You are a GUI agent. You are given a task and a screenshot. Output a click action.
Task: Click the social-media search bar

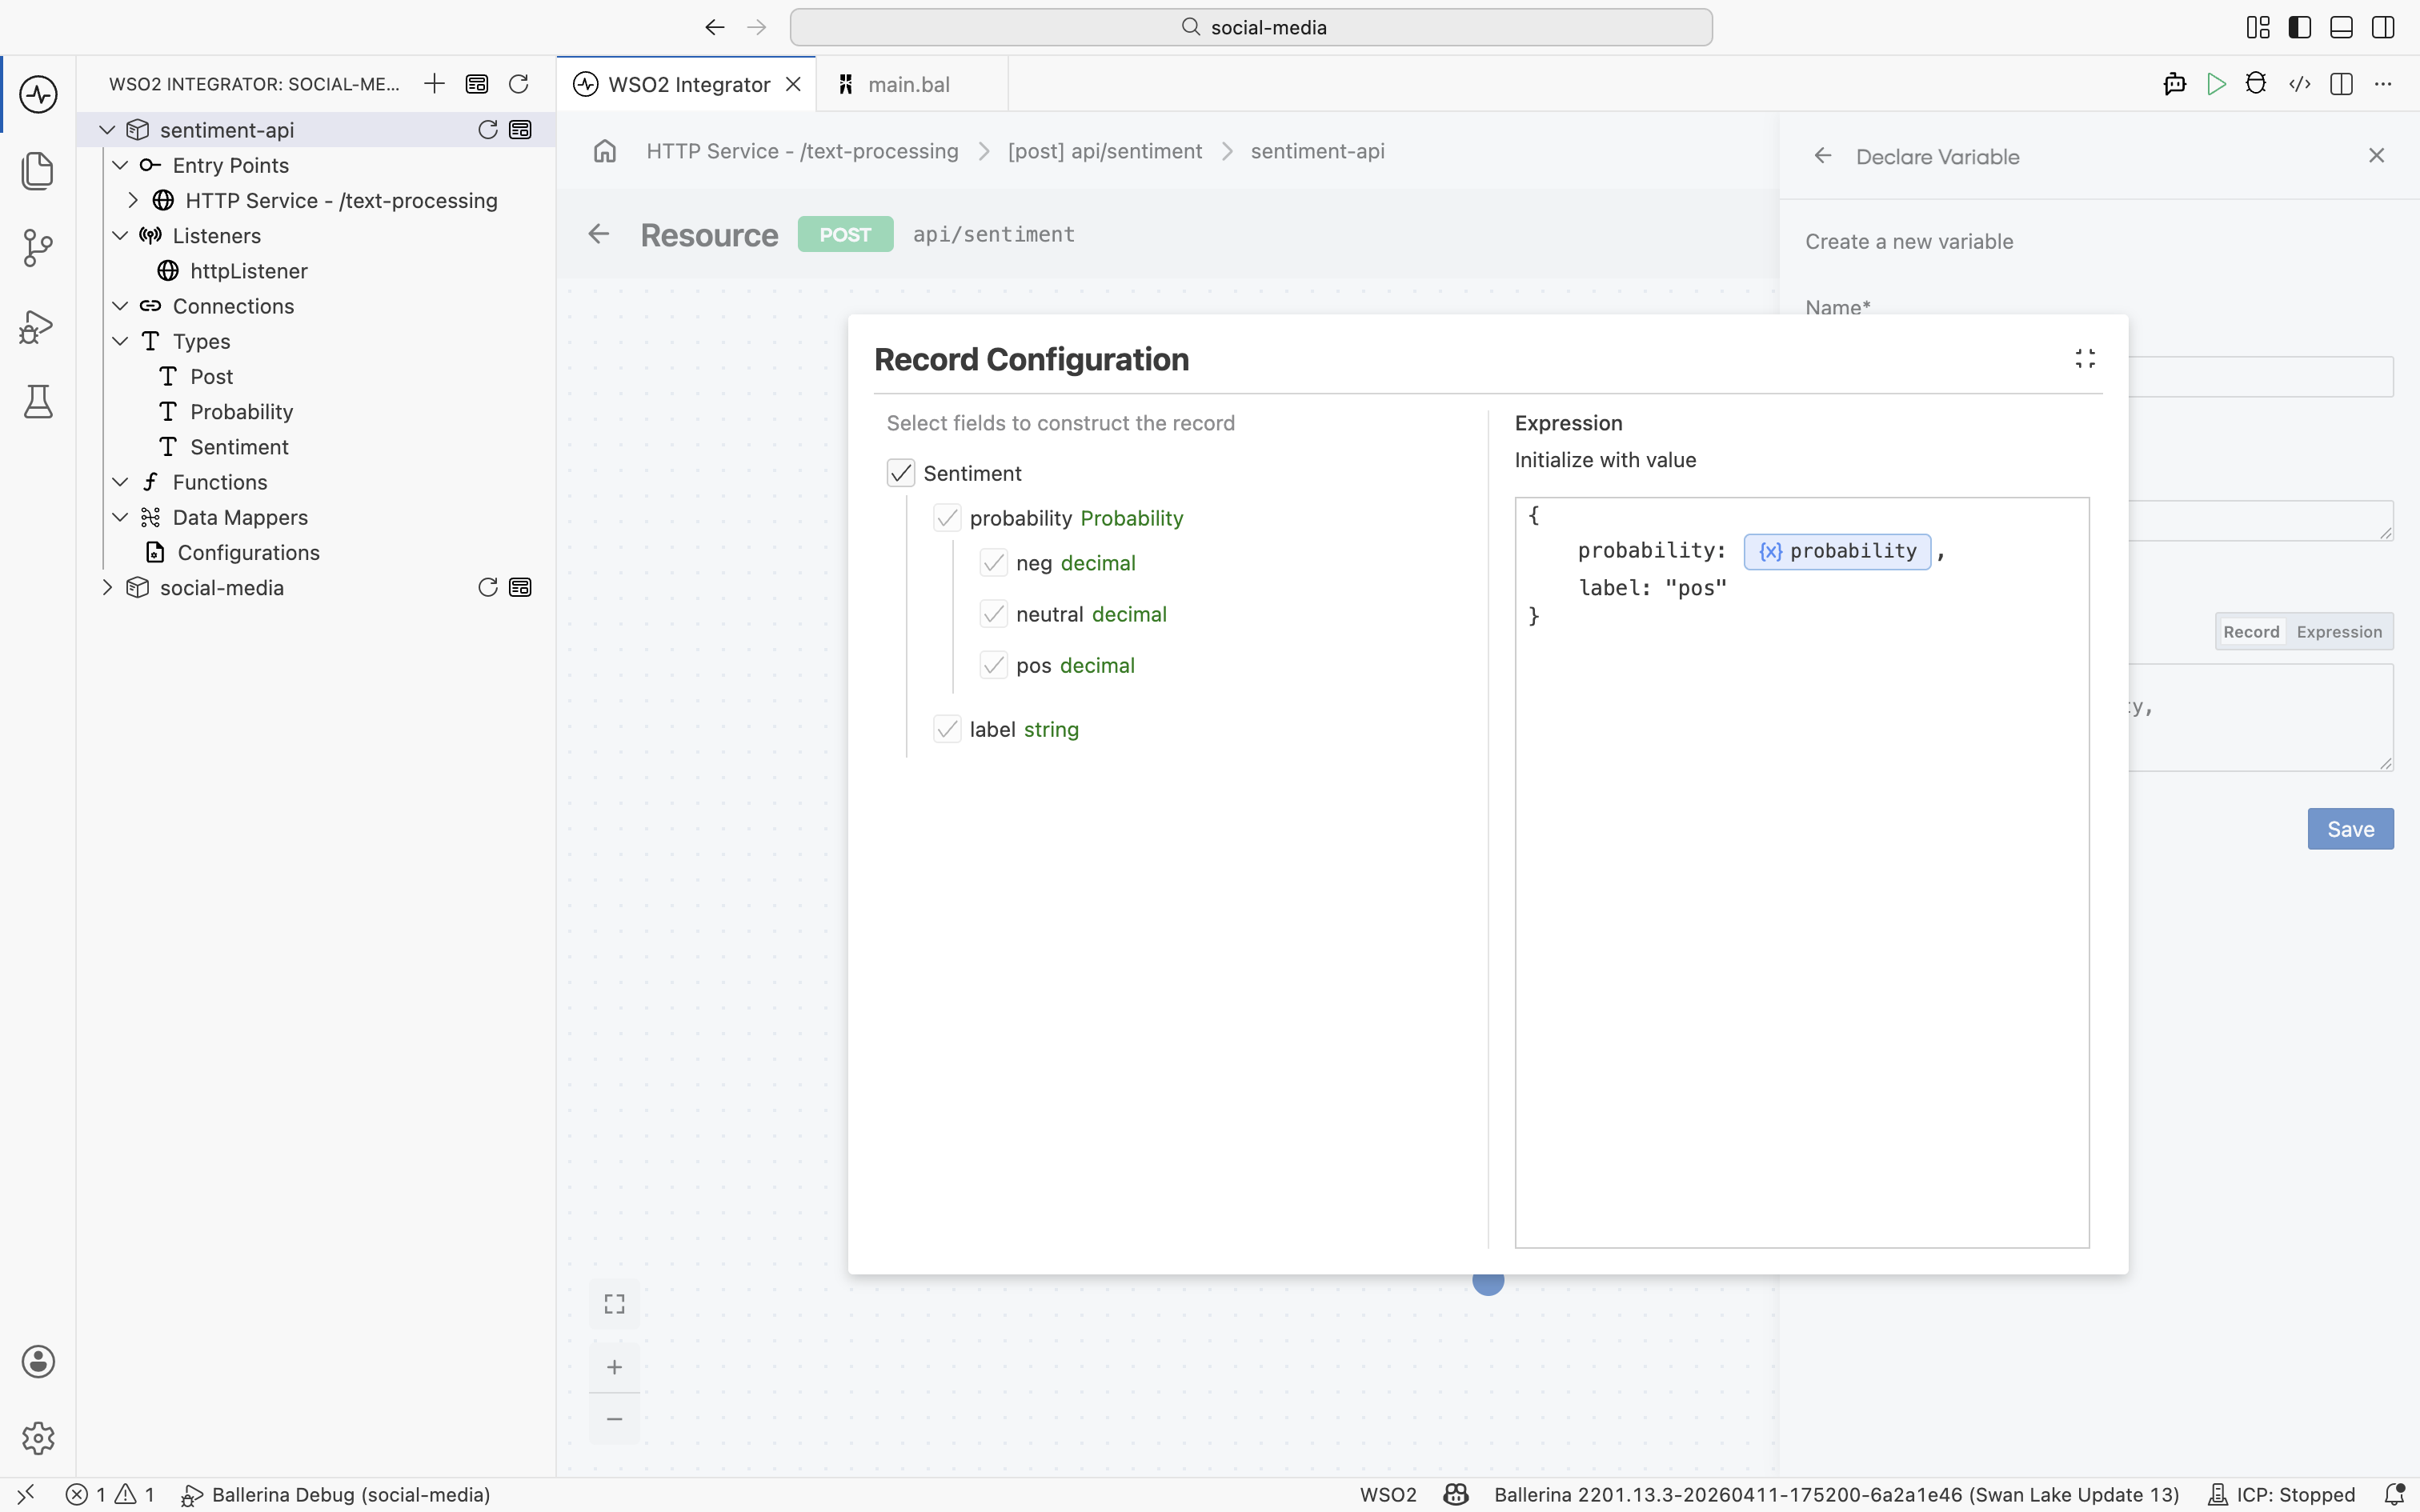(1251, 27)
